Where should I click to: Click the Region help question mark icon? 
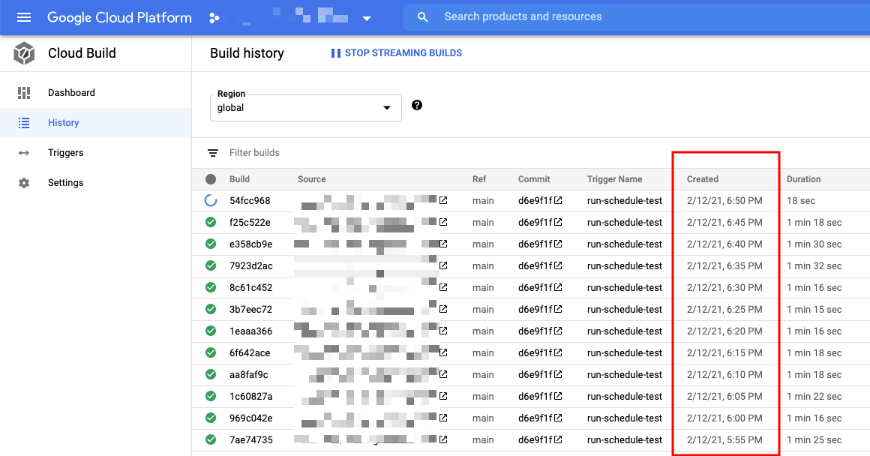click(x=417, y=105)
